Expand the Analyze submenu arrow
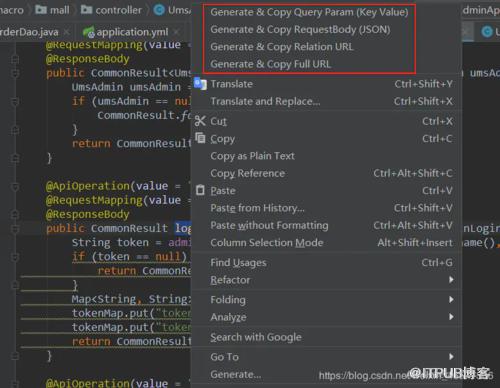The width and height of the screenshot is (500, 388). click(x=451, y=316)
